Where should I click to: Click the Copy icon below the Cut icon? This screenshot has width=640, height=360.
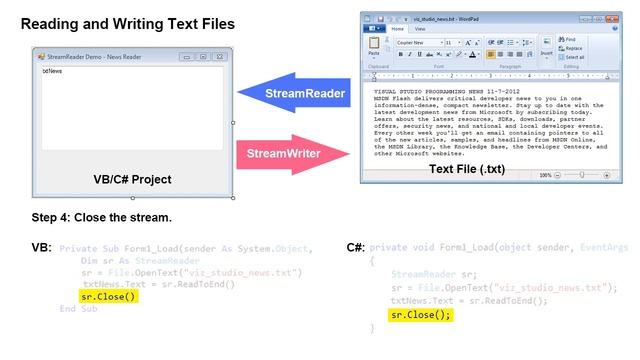pyautogui.click(x=387, y=49)
